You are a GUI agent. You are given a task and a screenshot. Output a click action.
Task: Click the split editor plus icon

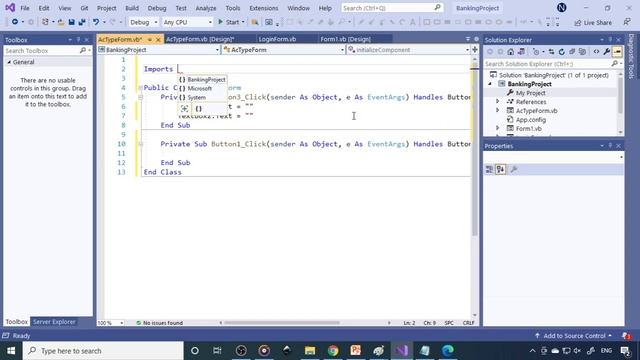(475, 49)
